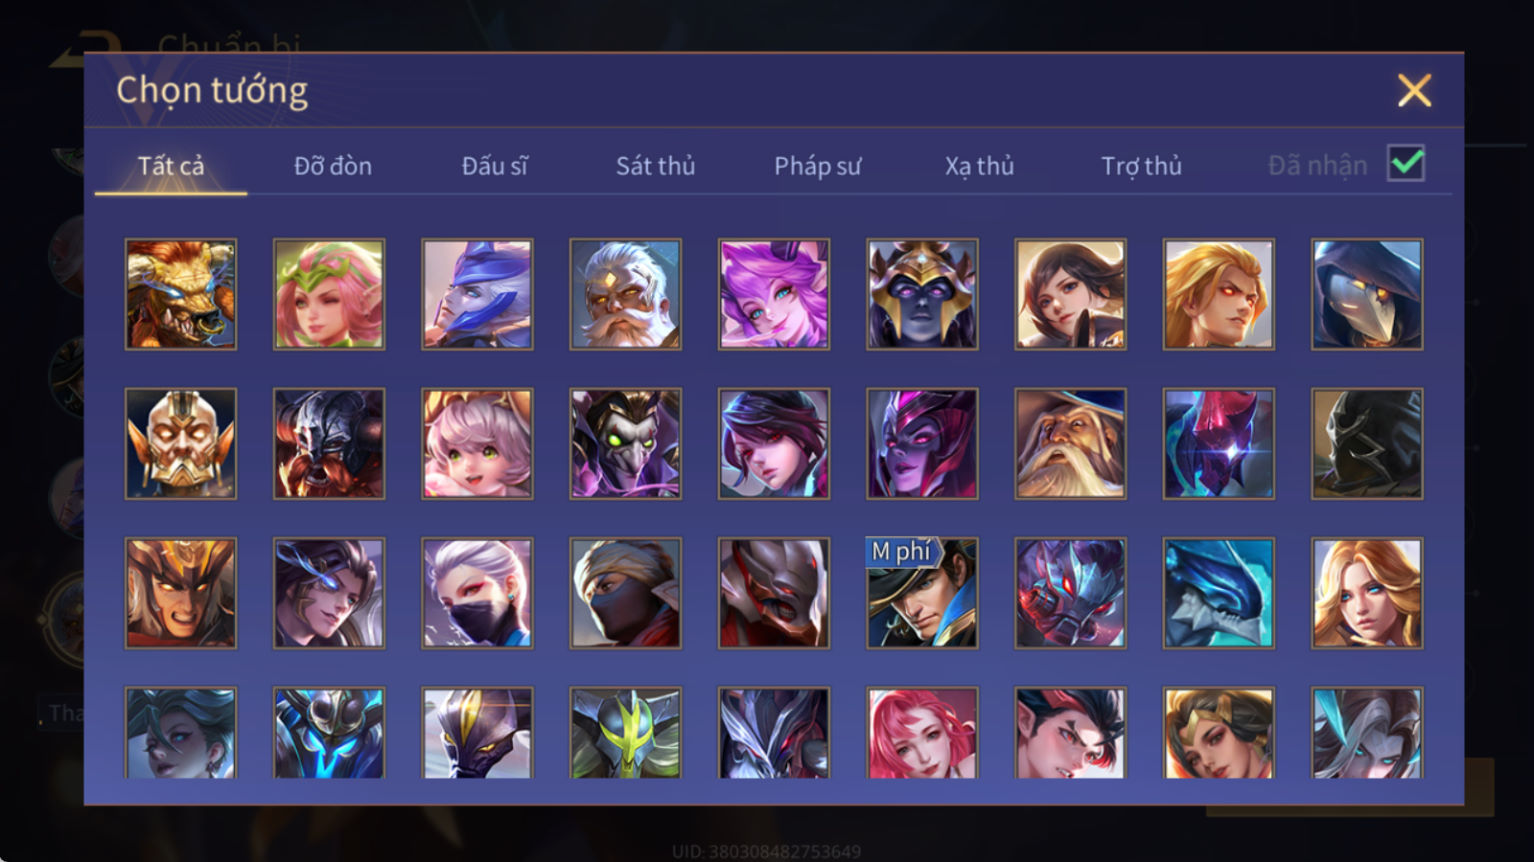Screen dimensions: 1534x862
Task: Open the 'Đấu sĩ' tab
Action: pos(495,166)
